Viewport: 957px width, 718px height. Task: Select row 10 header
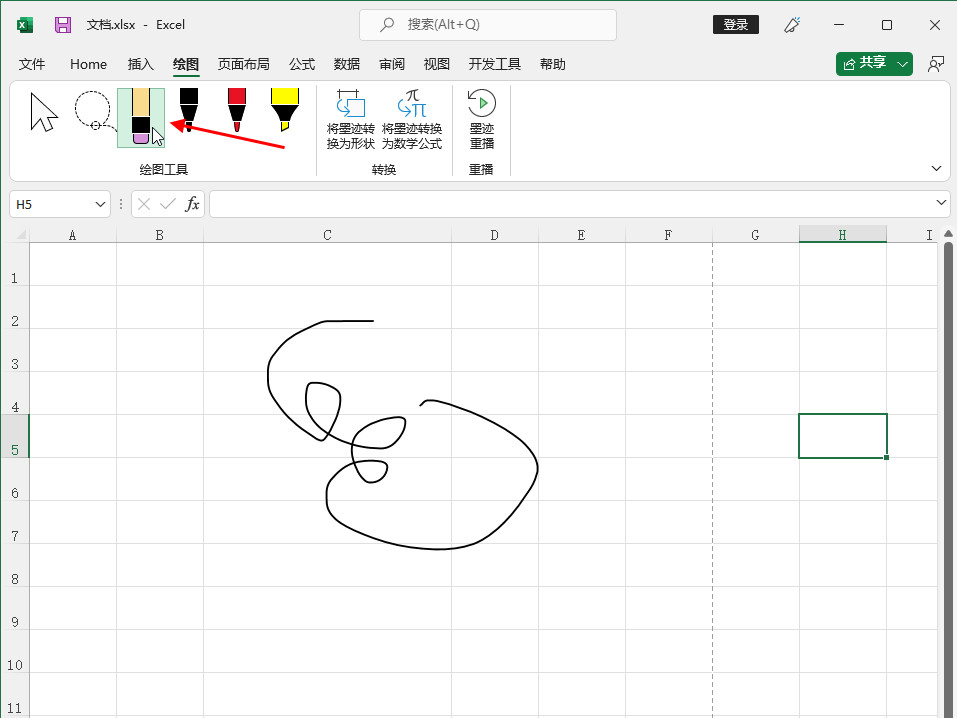tap(15, 651)
